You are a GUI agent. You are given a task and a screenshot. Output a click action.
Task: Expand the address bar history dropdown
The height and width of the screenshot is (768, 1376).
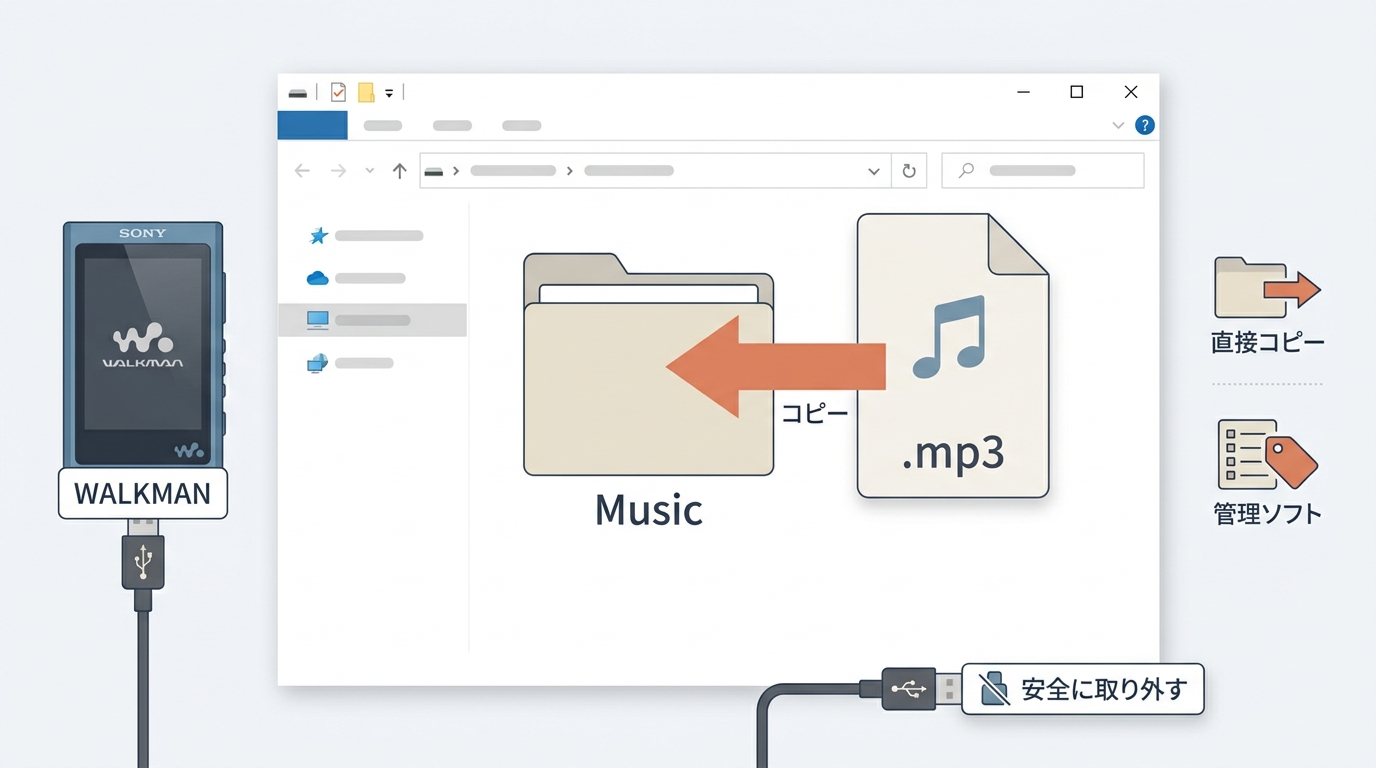pos(873,171)
